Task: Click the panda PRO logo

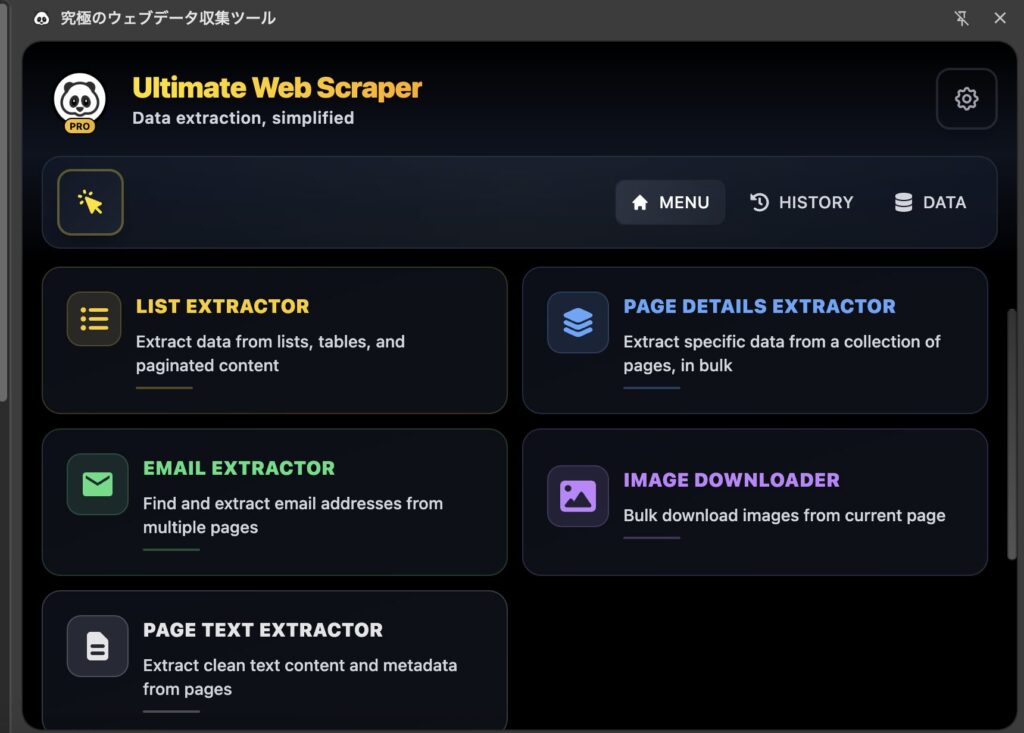Action: coord(80,101)
